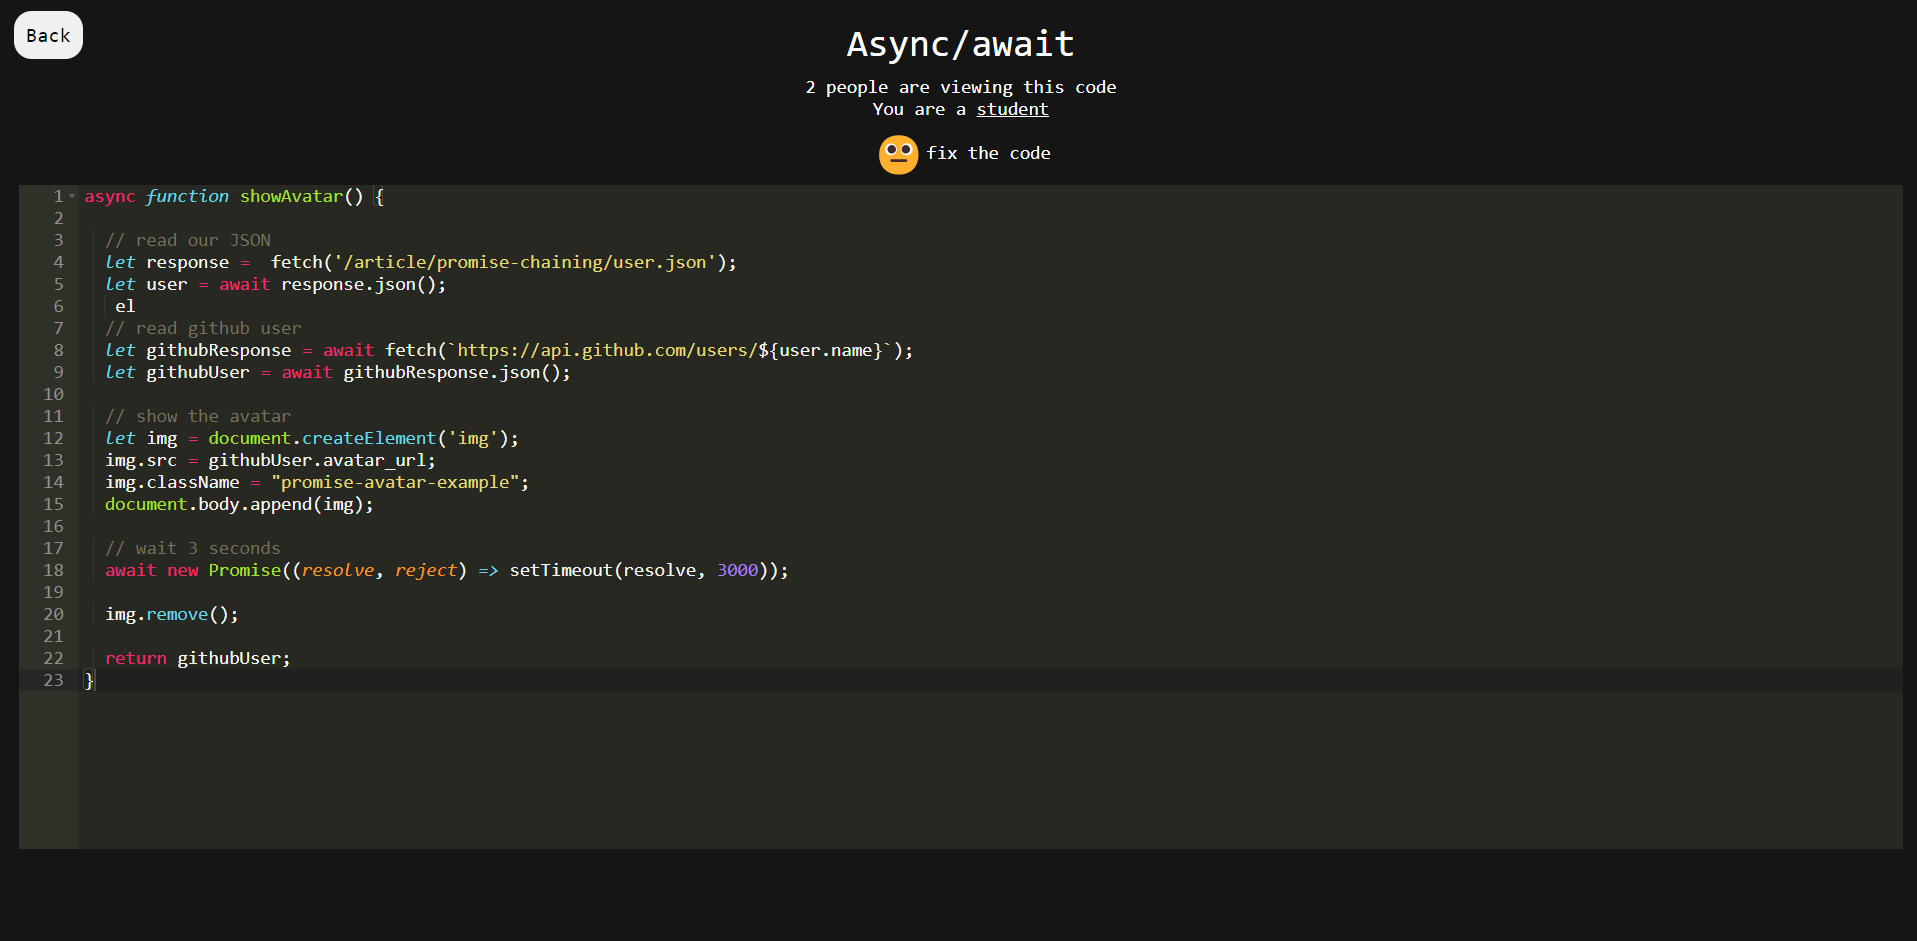Click line number 23 in gutter
The image size is (1917, 941).
click(53, 680)
